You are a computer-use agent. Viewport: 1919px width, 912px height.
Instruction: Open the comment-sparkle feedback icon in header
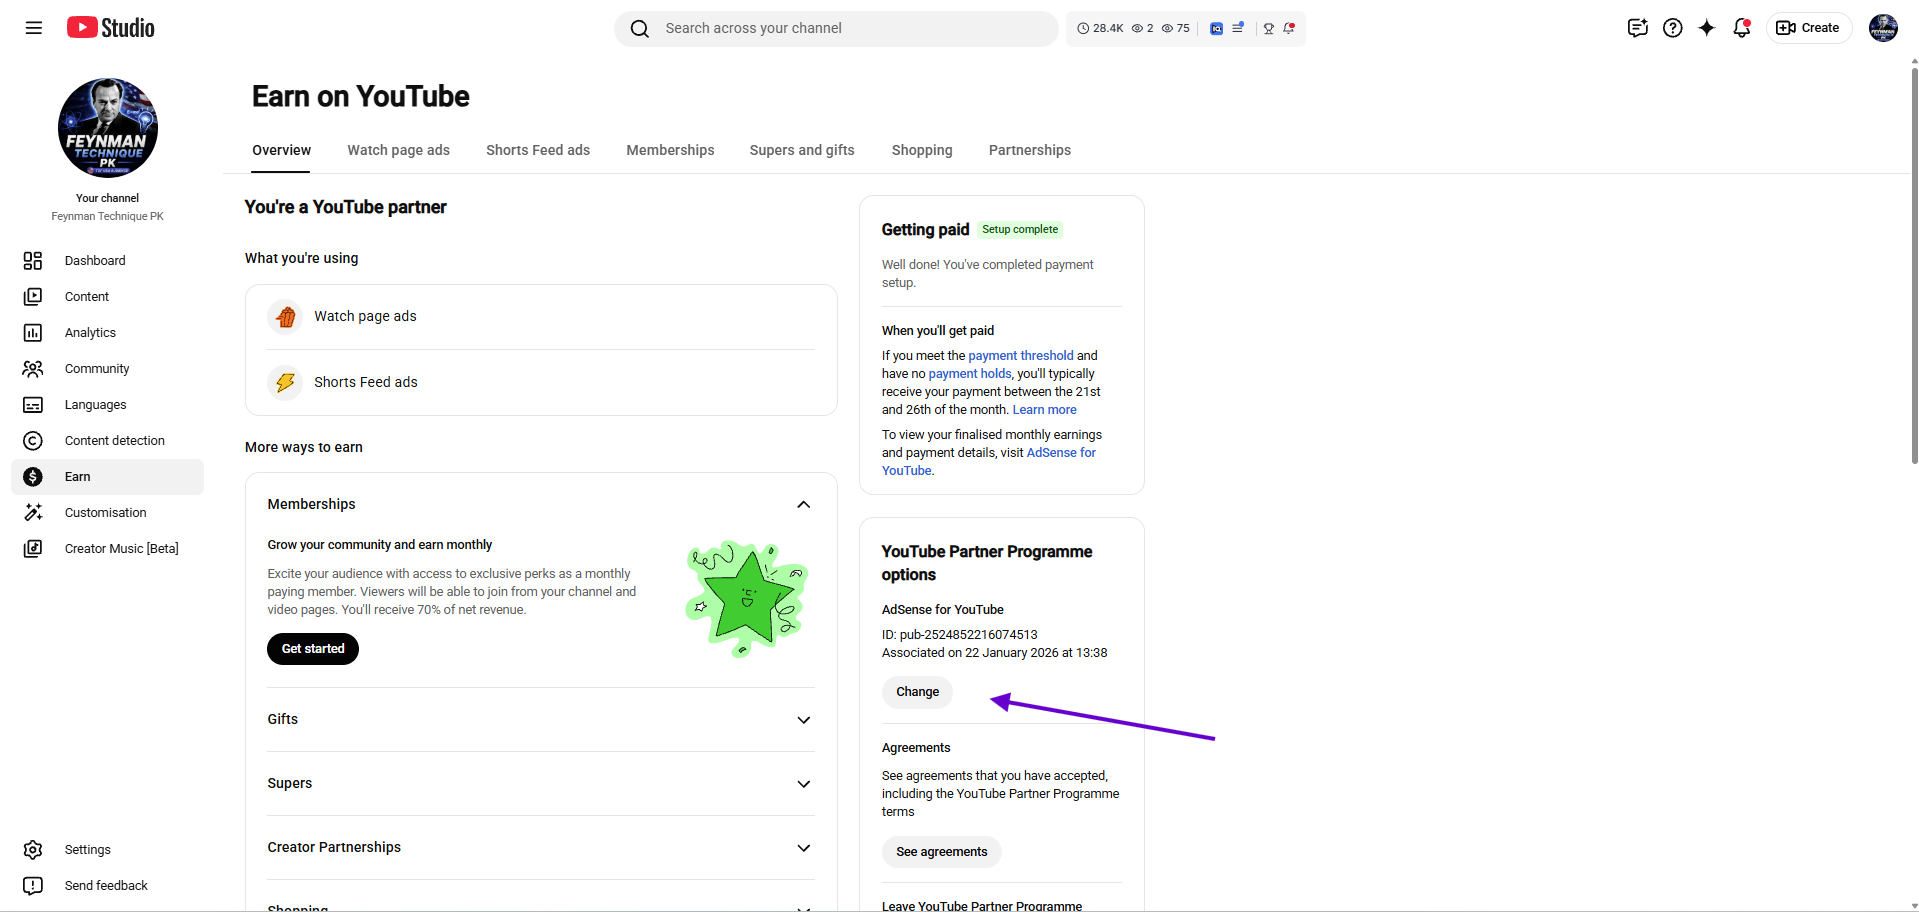1638,28
